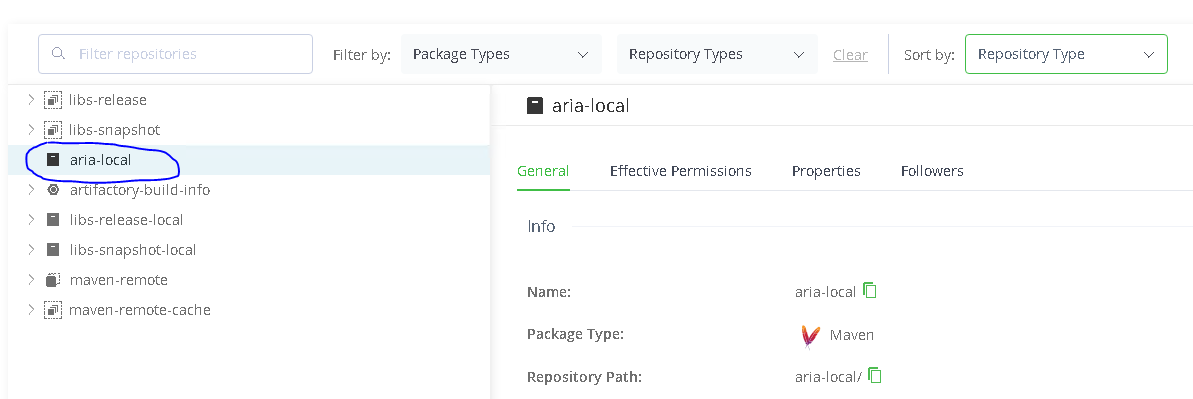The image size is (1193, 399).
Task: Open the Repository Types filter dropdown
Action: coord(717,54)
